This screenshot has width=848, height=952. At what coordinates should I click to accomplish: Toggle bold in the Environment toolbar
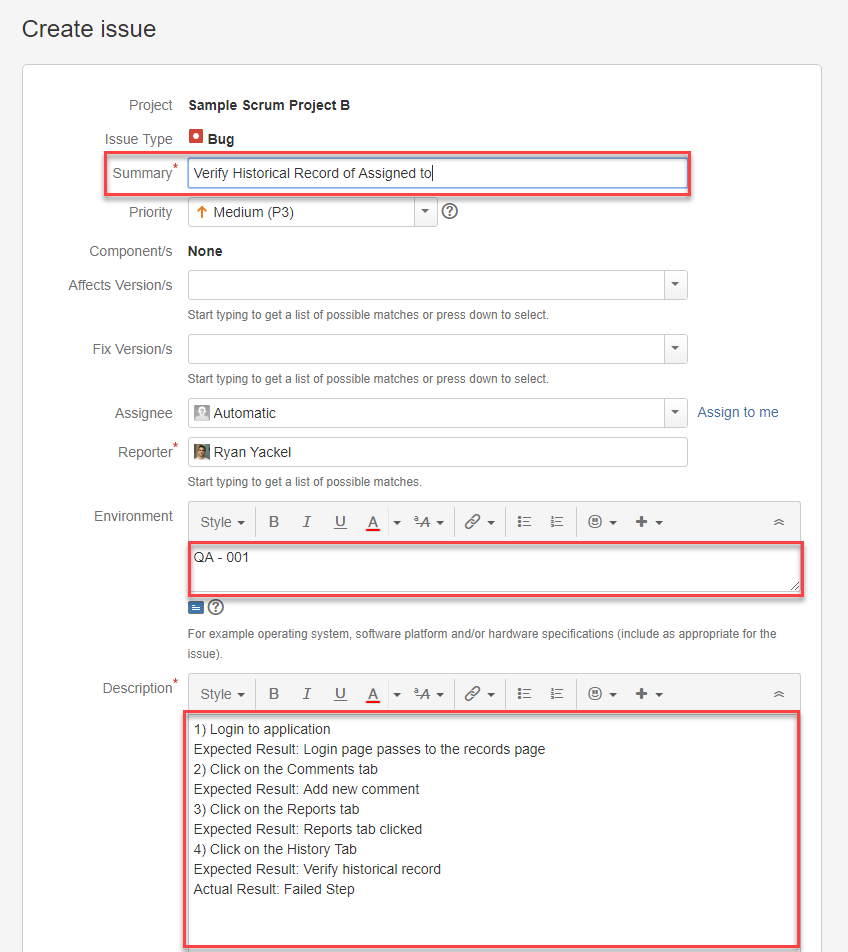click(274, 522)
